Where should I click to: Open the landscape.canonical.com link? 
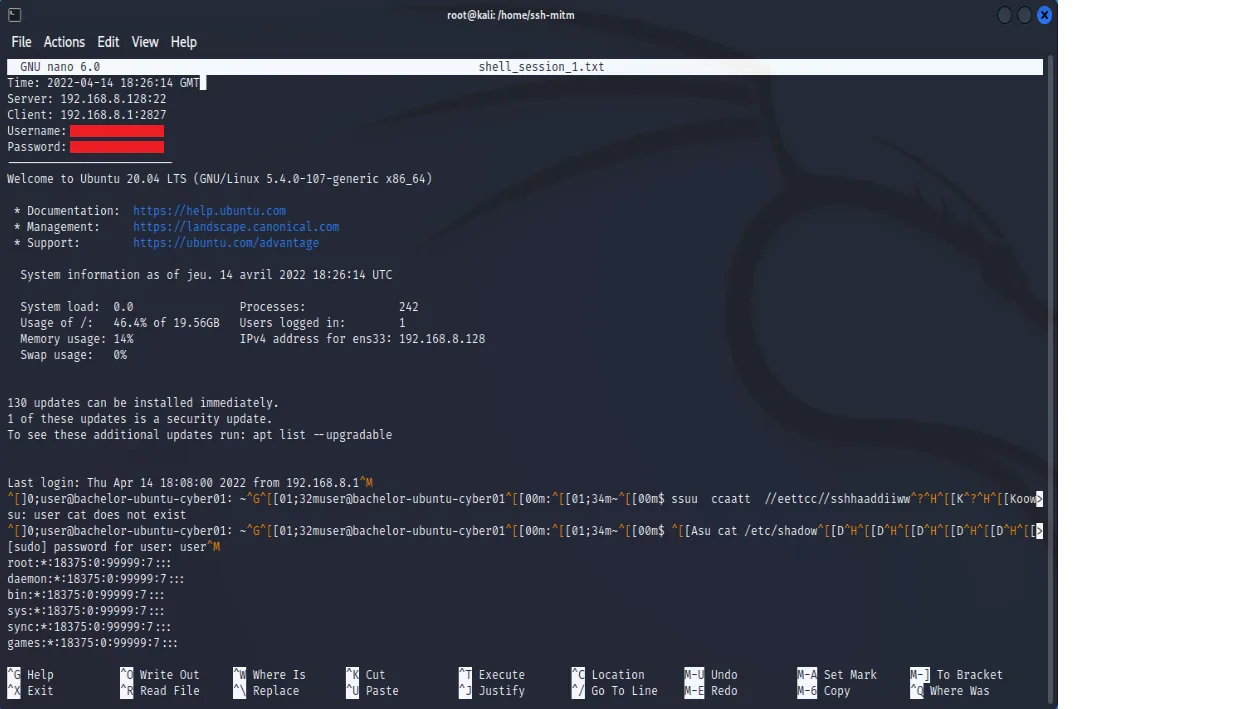click(x=236, y=227)
